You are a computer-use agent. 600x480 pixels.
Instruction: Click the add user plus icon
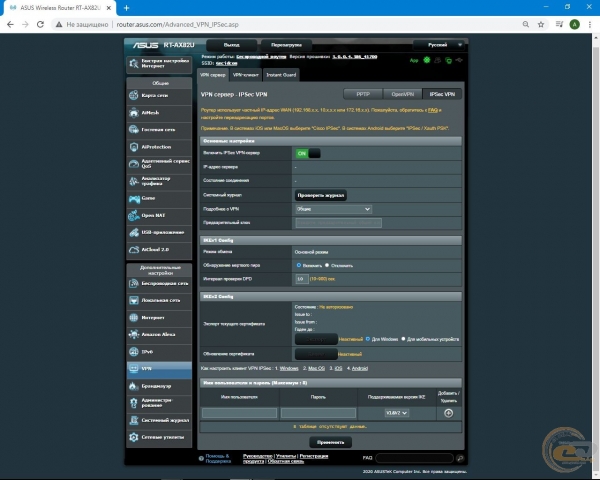coord(448,413)
